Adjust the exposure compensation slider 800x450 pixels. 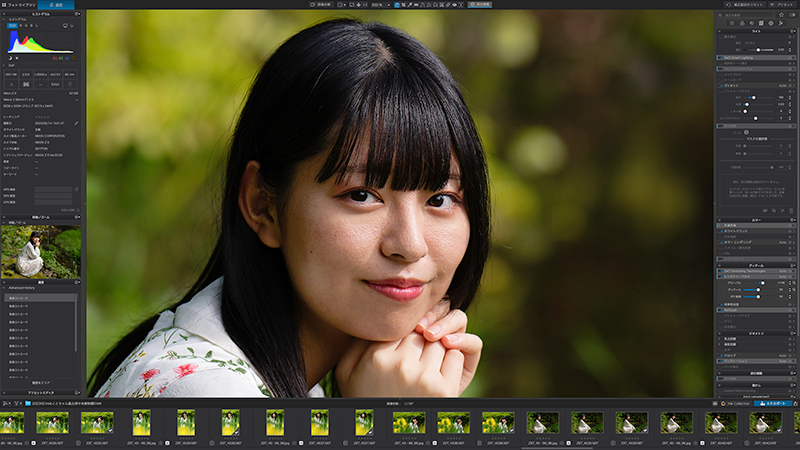(x=758, y=50)
